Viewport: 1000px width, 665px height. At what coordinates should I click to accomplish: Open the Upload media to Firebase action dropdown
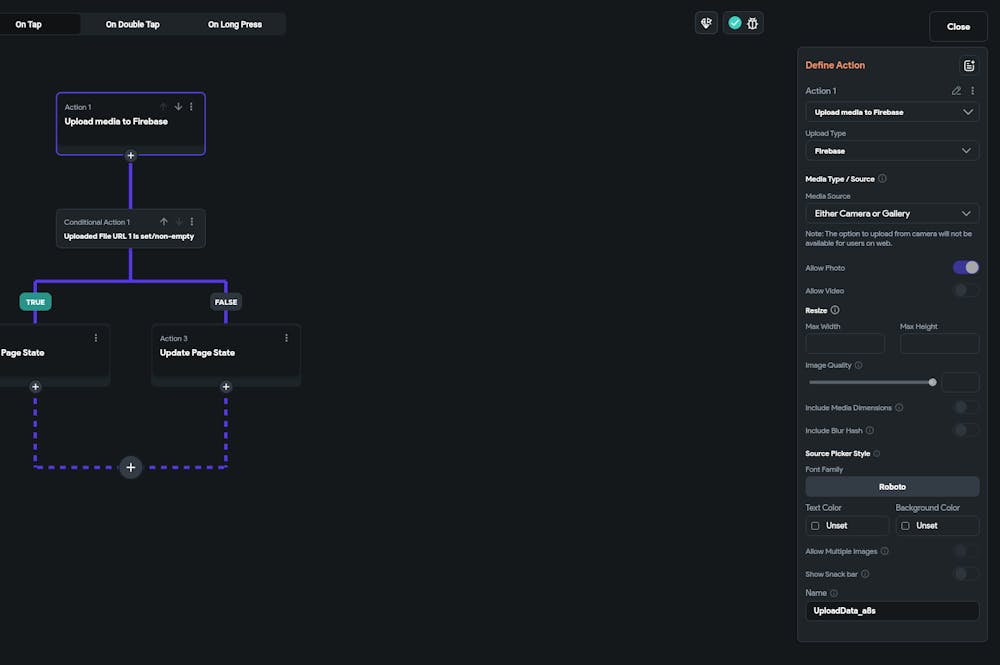[x=891, y=111]
